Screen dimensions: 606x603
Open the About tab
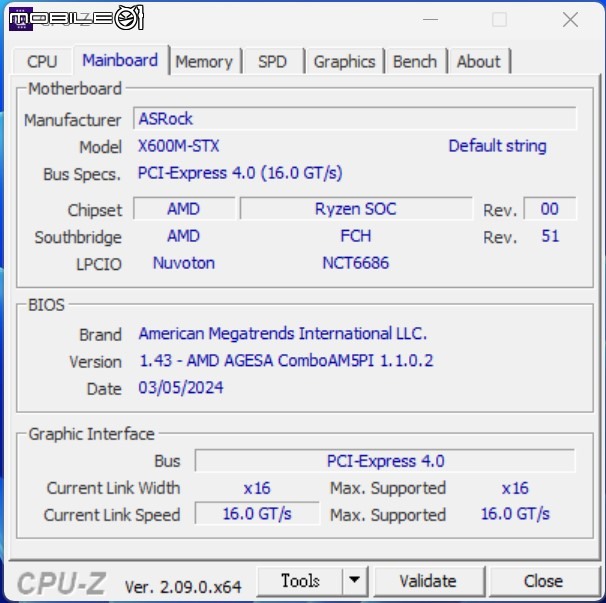click(x=478, y=61)
